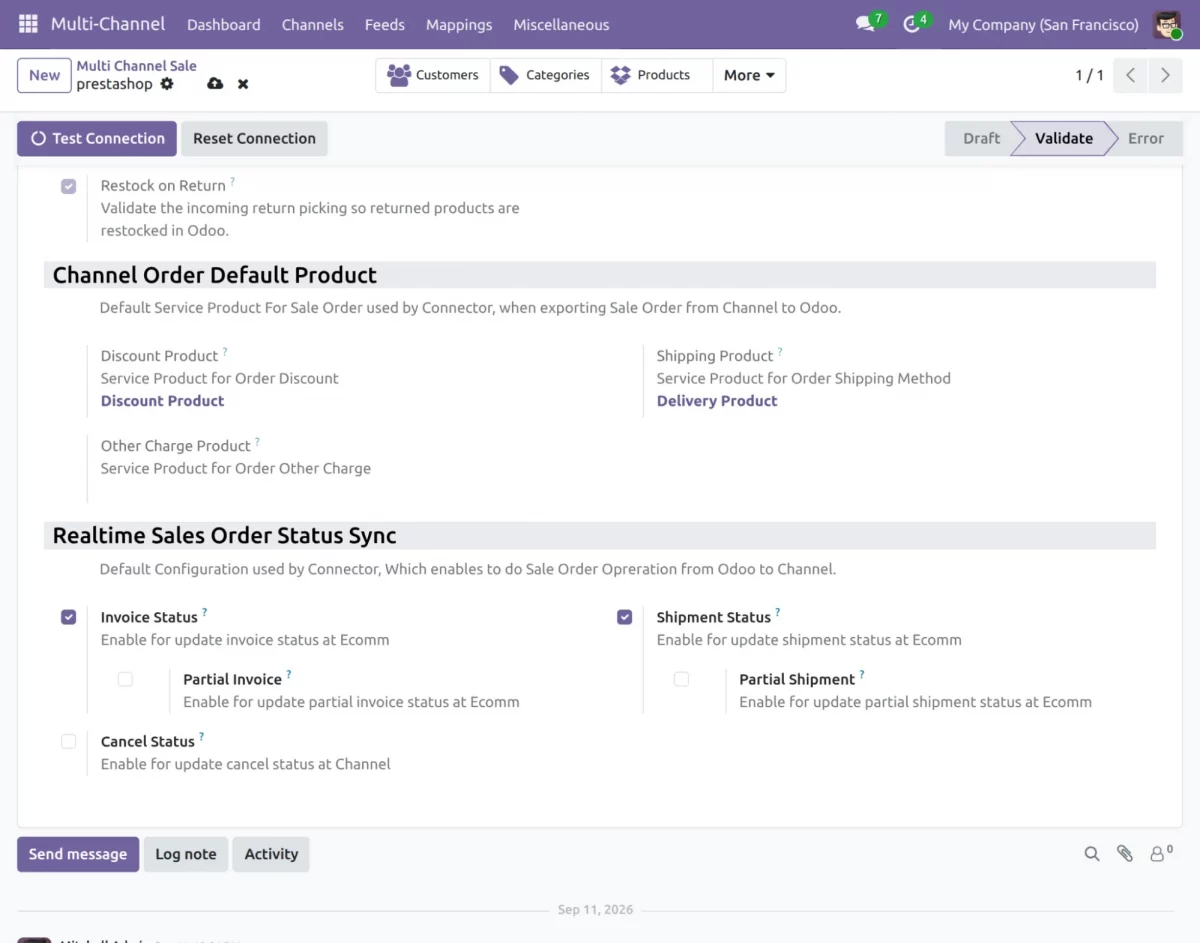Click the Activity button
The height and width of the screenshot is (943, 1200).
click(271, 854)
